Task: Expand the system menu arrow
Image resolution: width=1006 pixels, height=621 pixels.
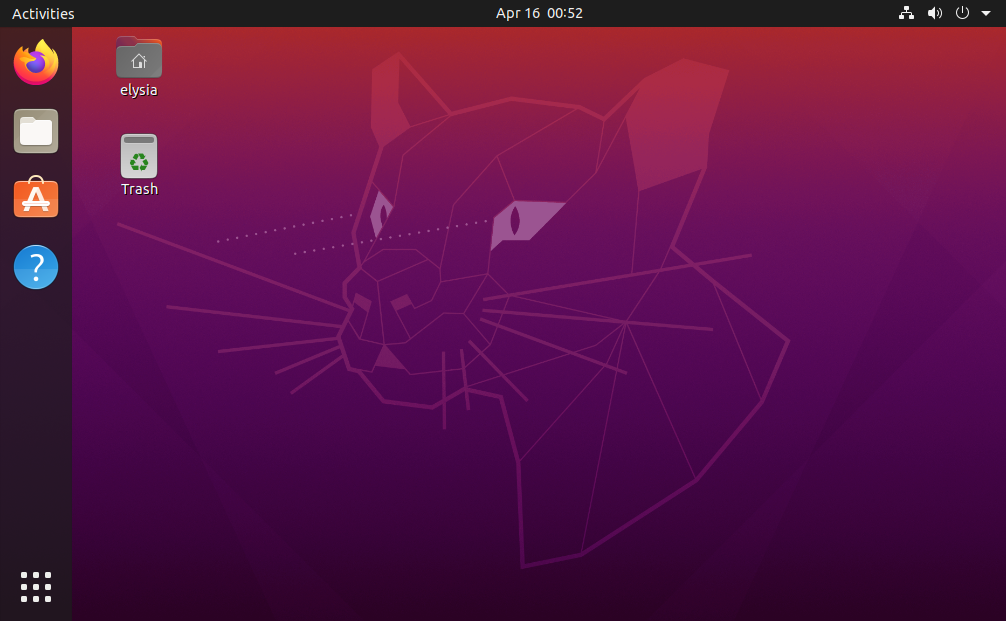Action: (986, 13)
